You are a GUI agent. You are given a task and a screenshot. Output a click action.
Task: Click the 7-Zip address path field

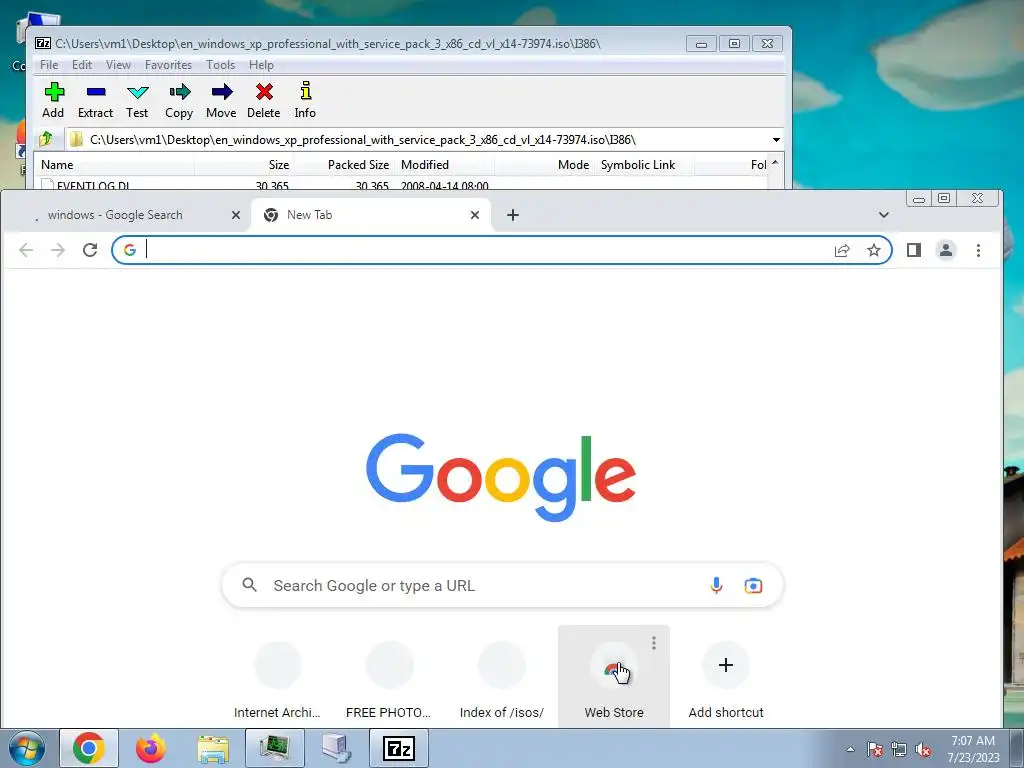pos(418,140)
